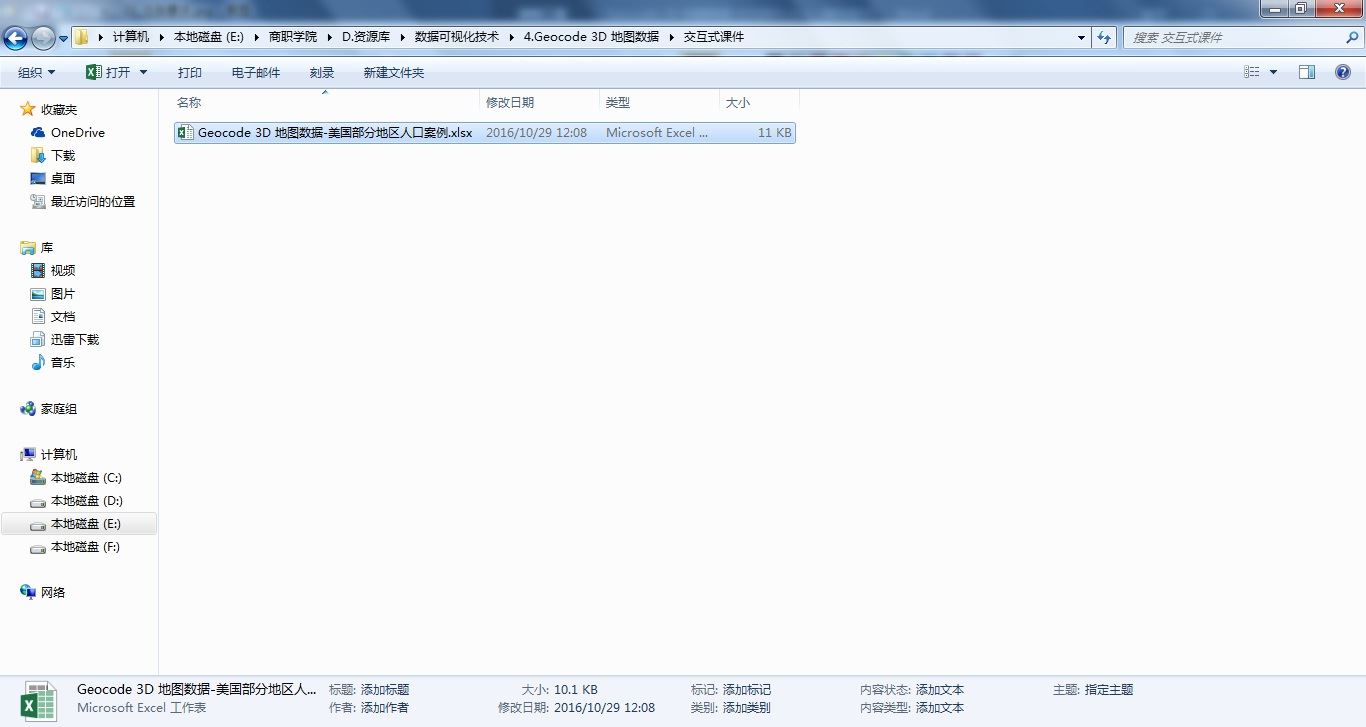The height and width of the screenshot is (727, 1366).
Task: Click the folder icon in the address bar
Action: coord(82,37)
